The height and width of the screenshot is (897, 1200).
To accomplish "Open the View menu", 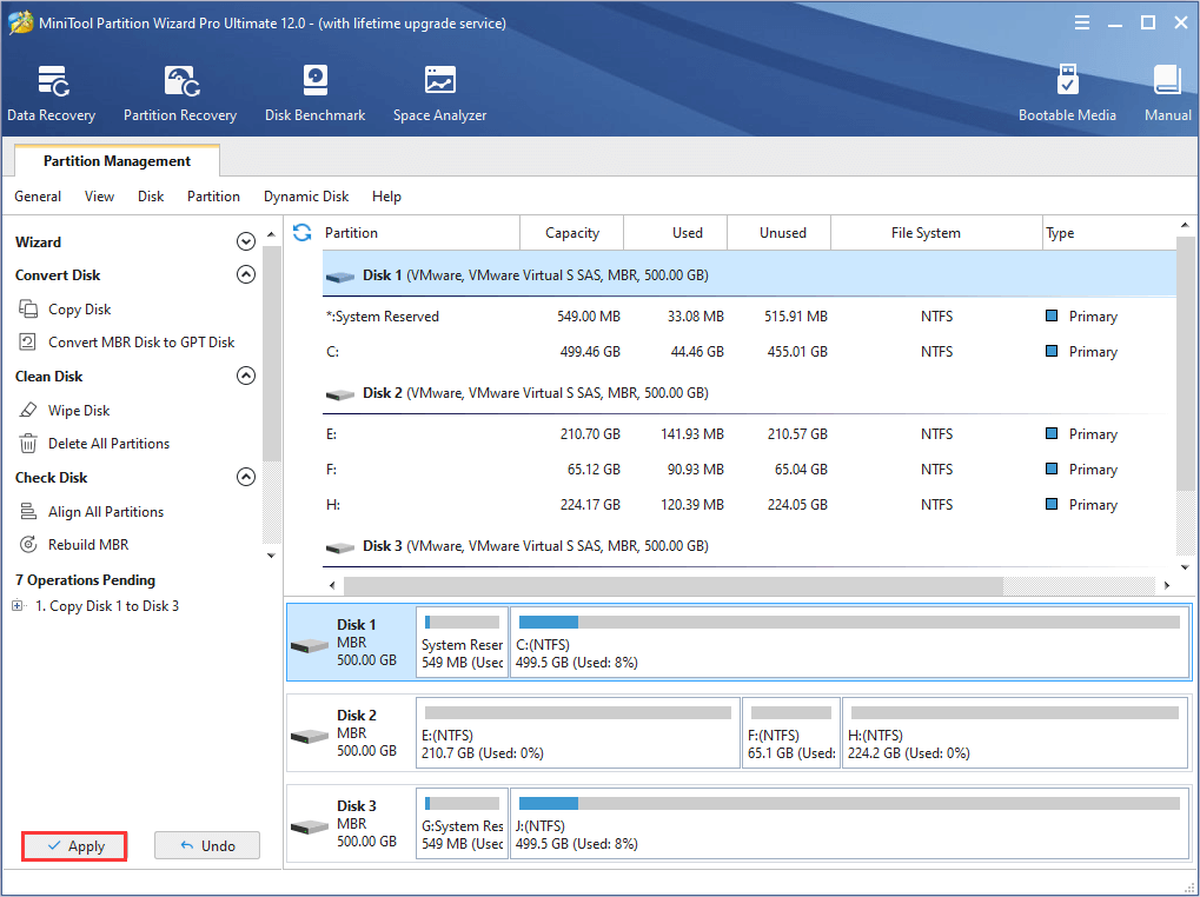I will [99, 196].
